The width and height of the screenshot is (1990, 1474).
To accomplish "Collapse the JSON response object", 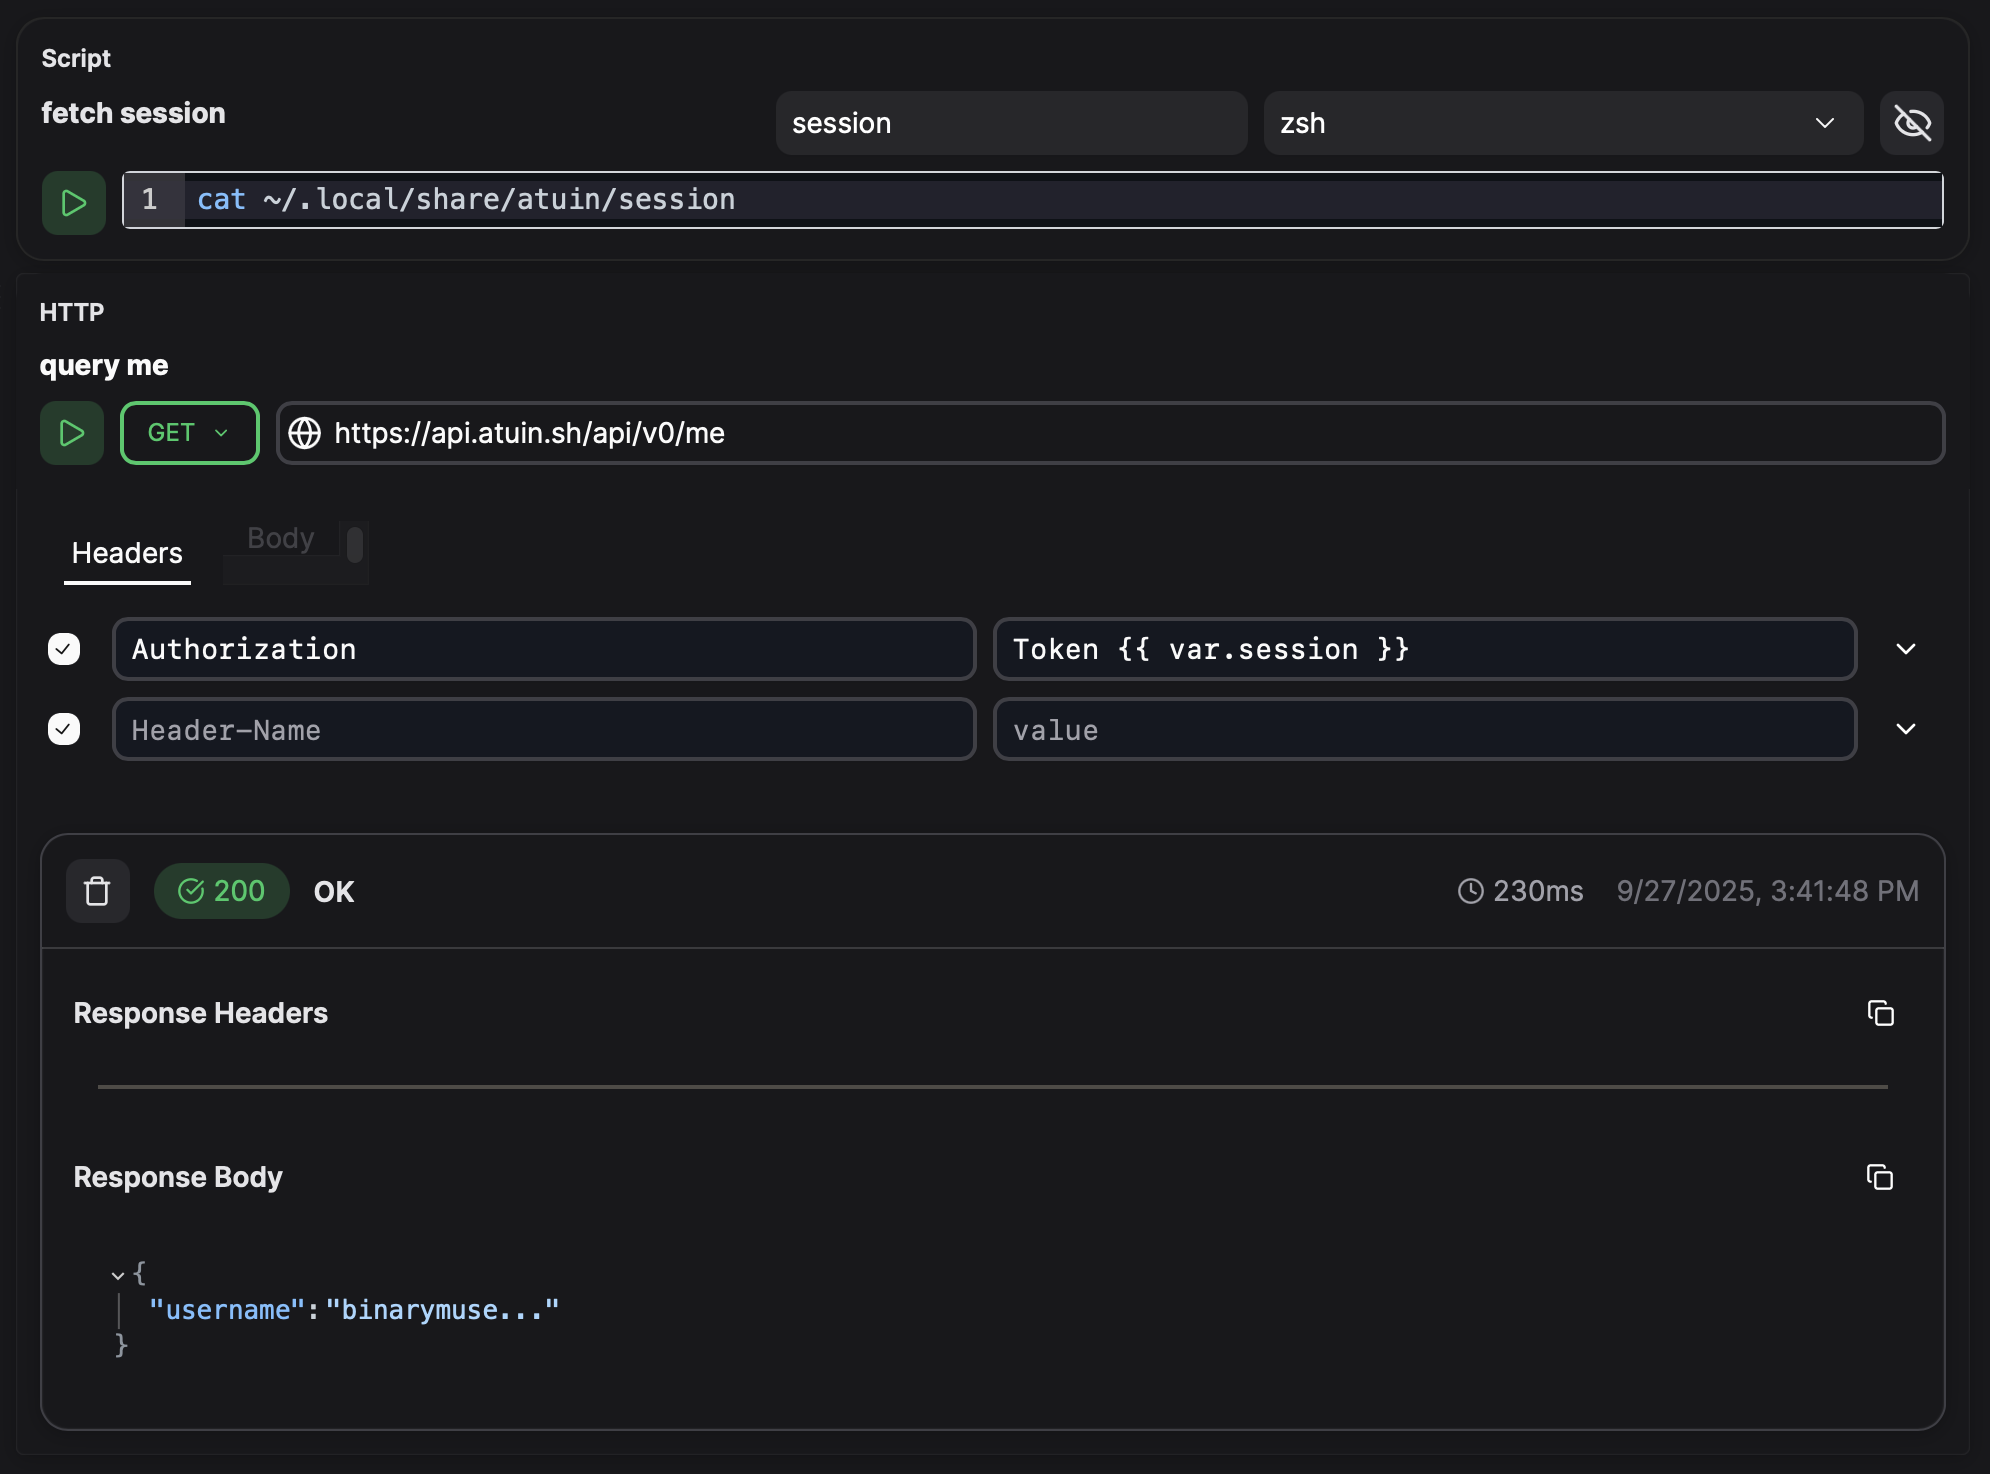I will [x=118, y=1275].
